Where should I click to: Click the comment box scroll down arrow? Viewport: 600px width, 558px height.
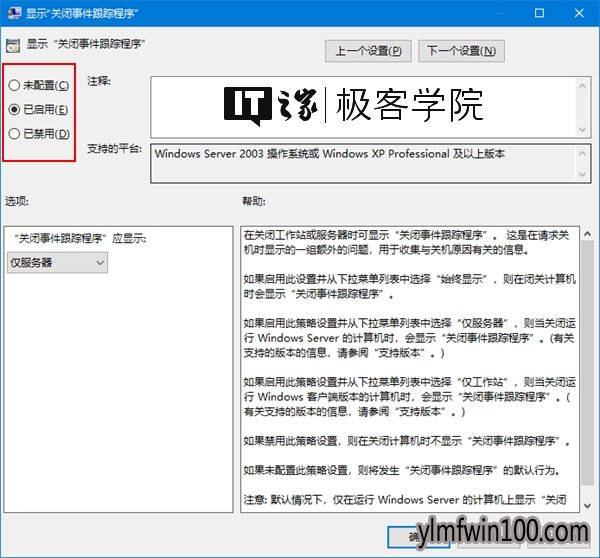click(x=582, y=129)
